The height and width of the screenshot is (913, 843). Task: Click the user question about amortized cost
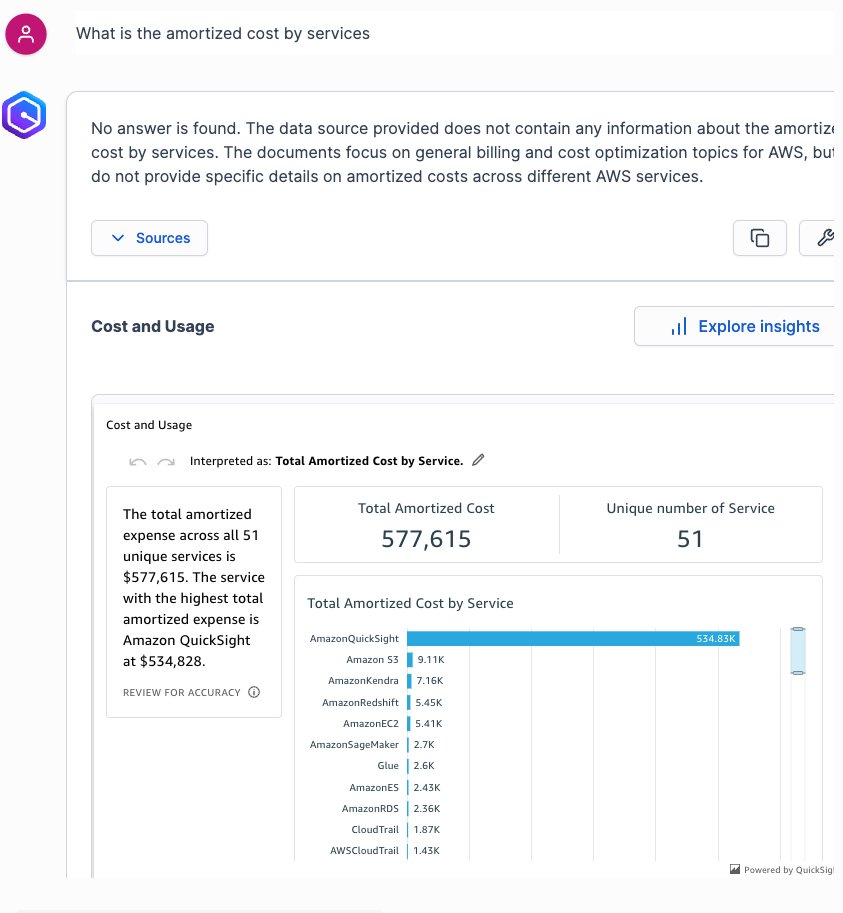223,34
